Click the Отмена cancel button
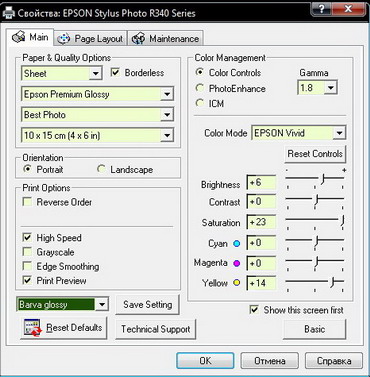Screen dimensions: 370x377 coord(269,361)
